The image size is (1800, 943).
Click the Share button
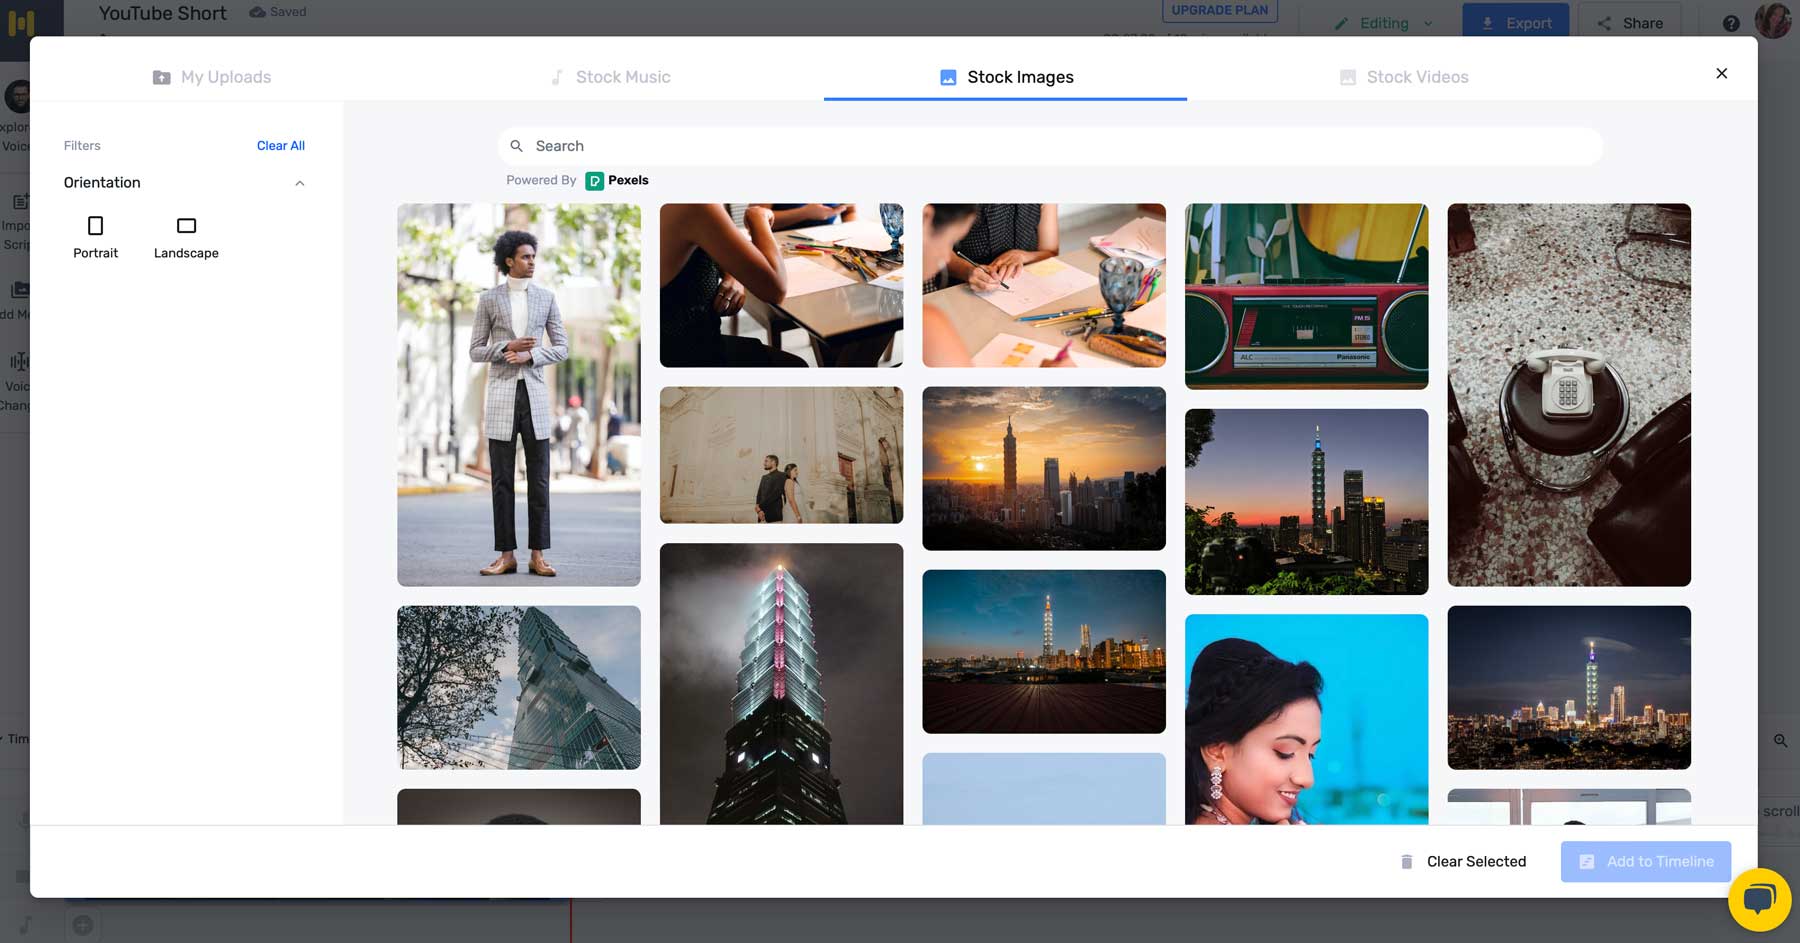pyautogui.click(x=1629, y=22)
